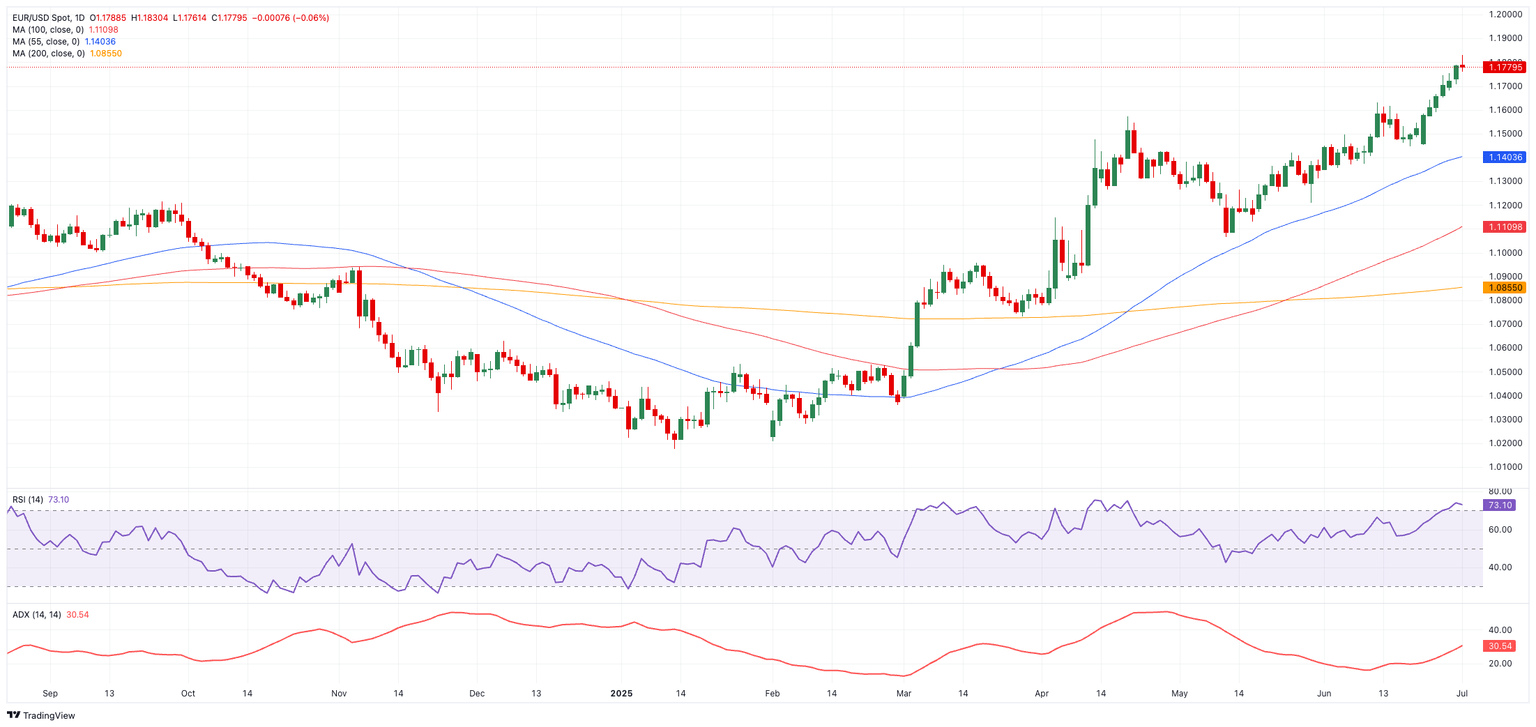1536x727 pixels.
Task: Click the 80.00 RSI scale label
Action: click(1499, 492)
